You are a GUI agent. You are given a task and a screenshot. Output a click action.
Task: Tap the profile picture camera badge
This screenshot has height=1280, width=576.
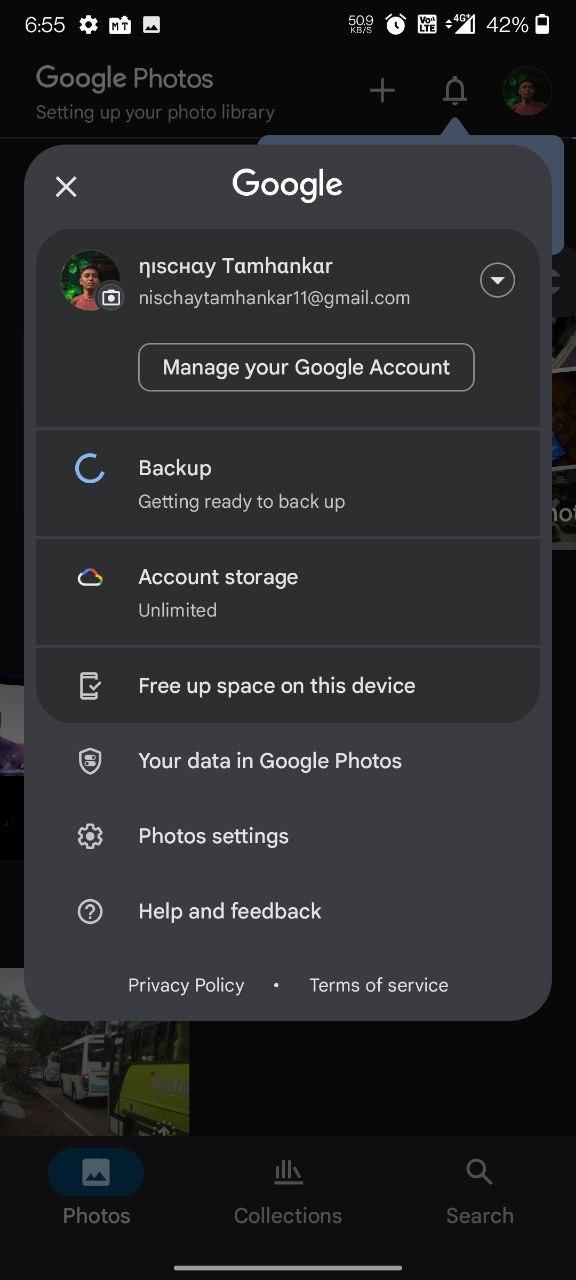point(111,297)
